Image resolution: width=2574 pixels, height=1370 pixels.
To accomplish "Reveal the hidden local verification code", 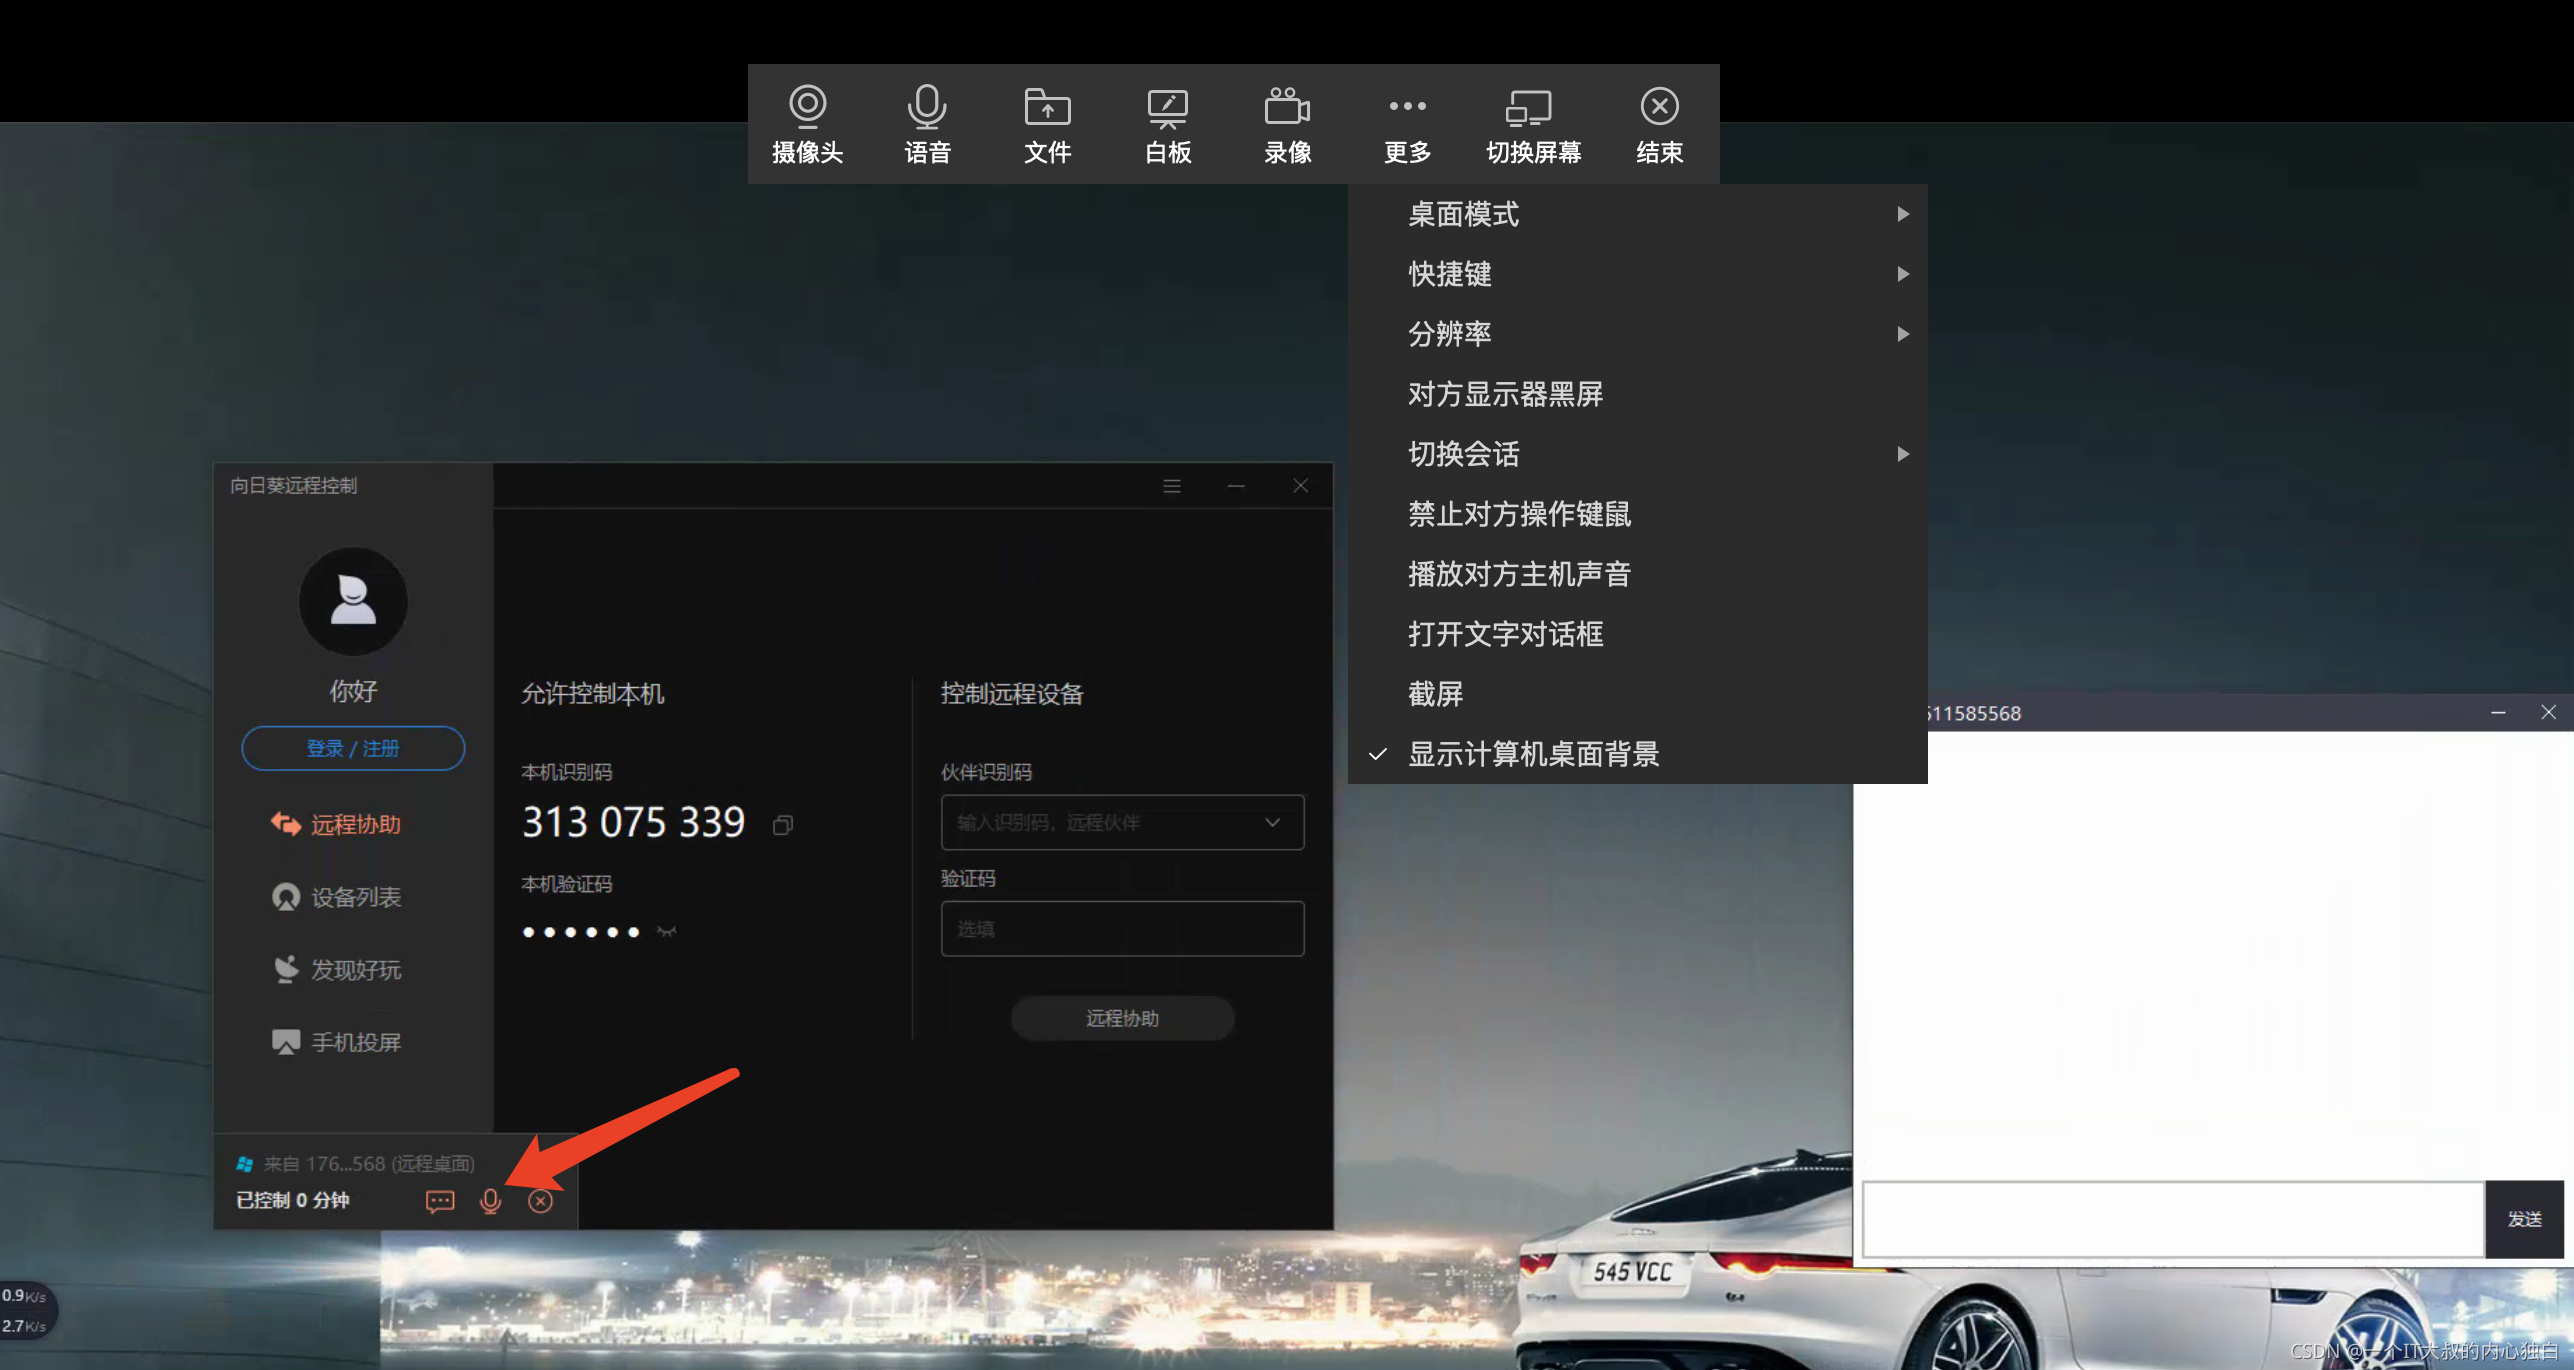I will point(667,932).
